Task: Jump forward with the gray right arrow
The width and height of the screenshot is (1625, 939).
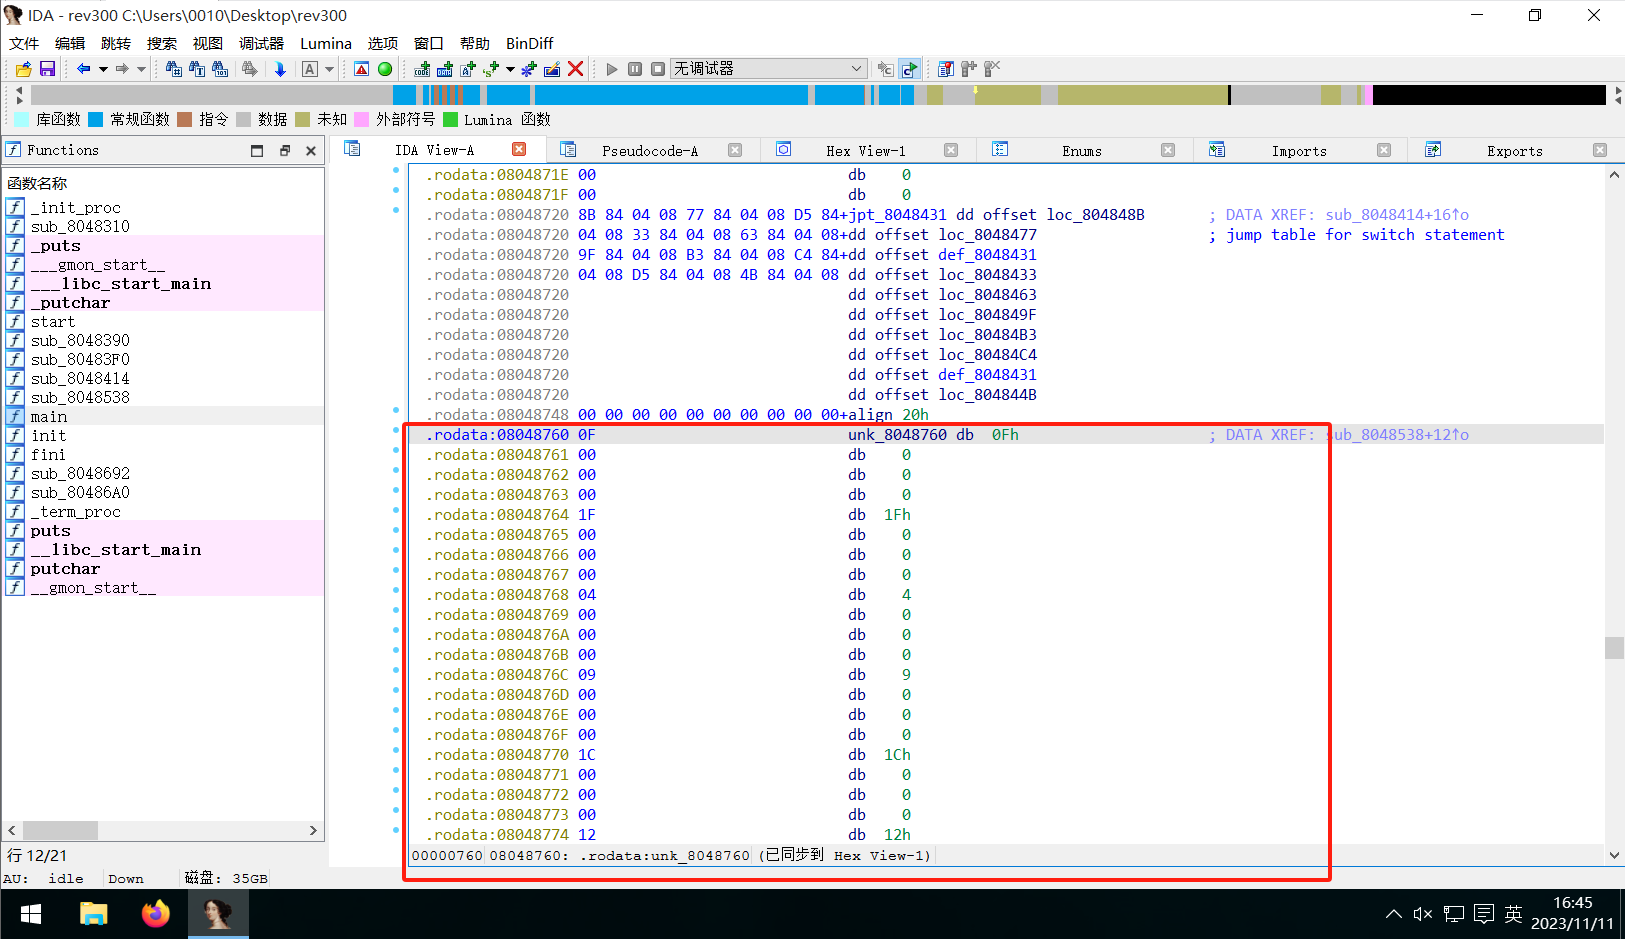Action: click(x=122, y=69)
